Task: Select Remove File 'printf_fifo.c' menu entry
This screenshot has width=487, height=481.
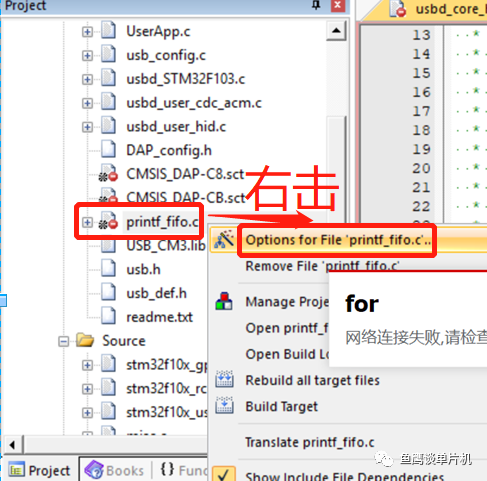Action: (322, 266)
